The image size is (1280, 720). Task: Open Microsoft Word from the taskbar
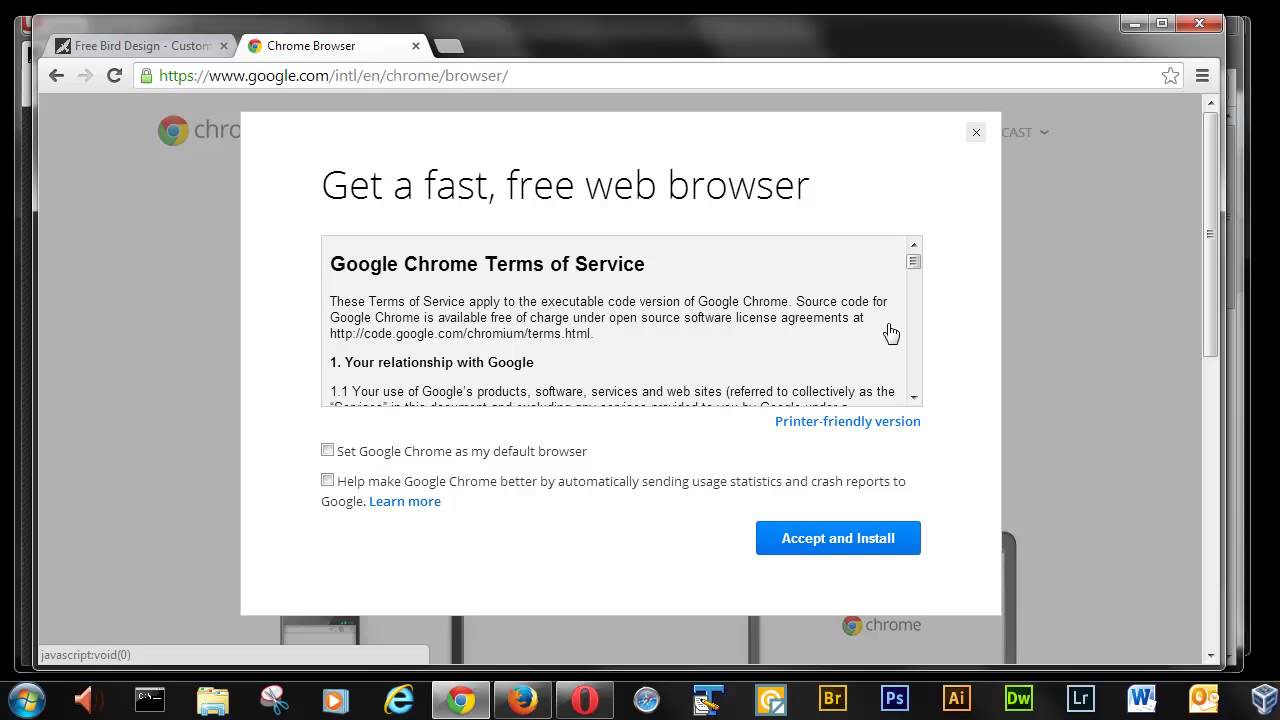(1142, 699)
